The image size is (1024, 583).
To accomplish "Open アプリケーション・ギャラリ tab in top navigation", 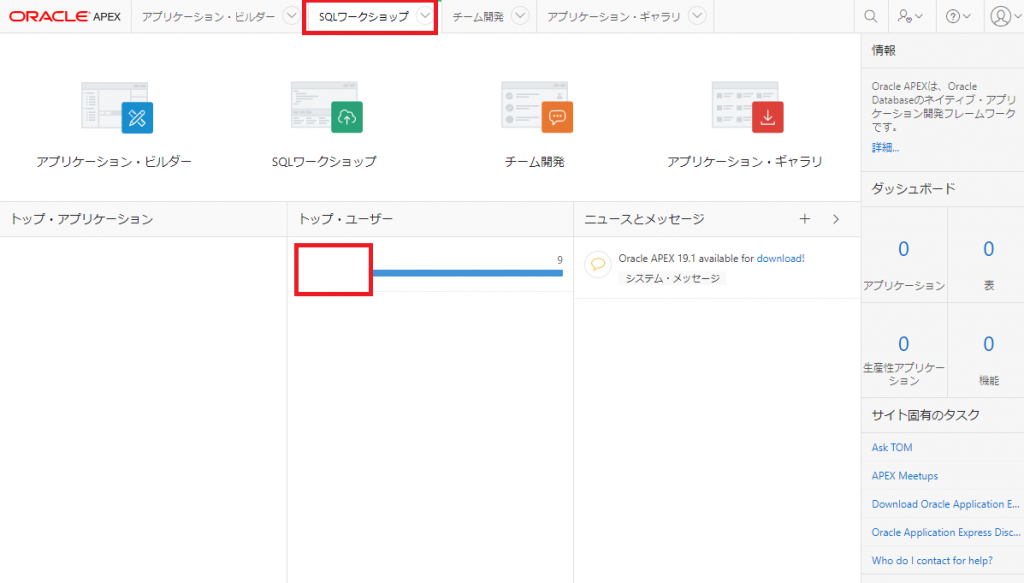I will 614,17.
